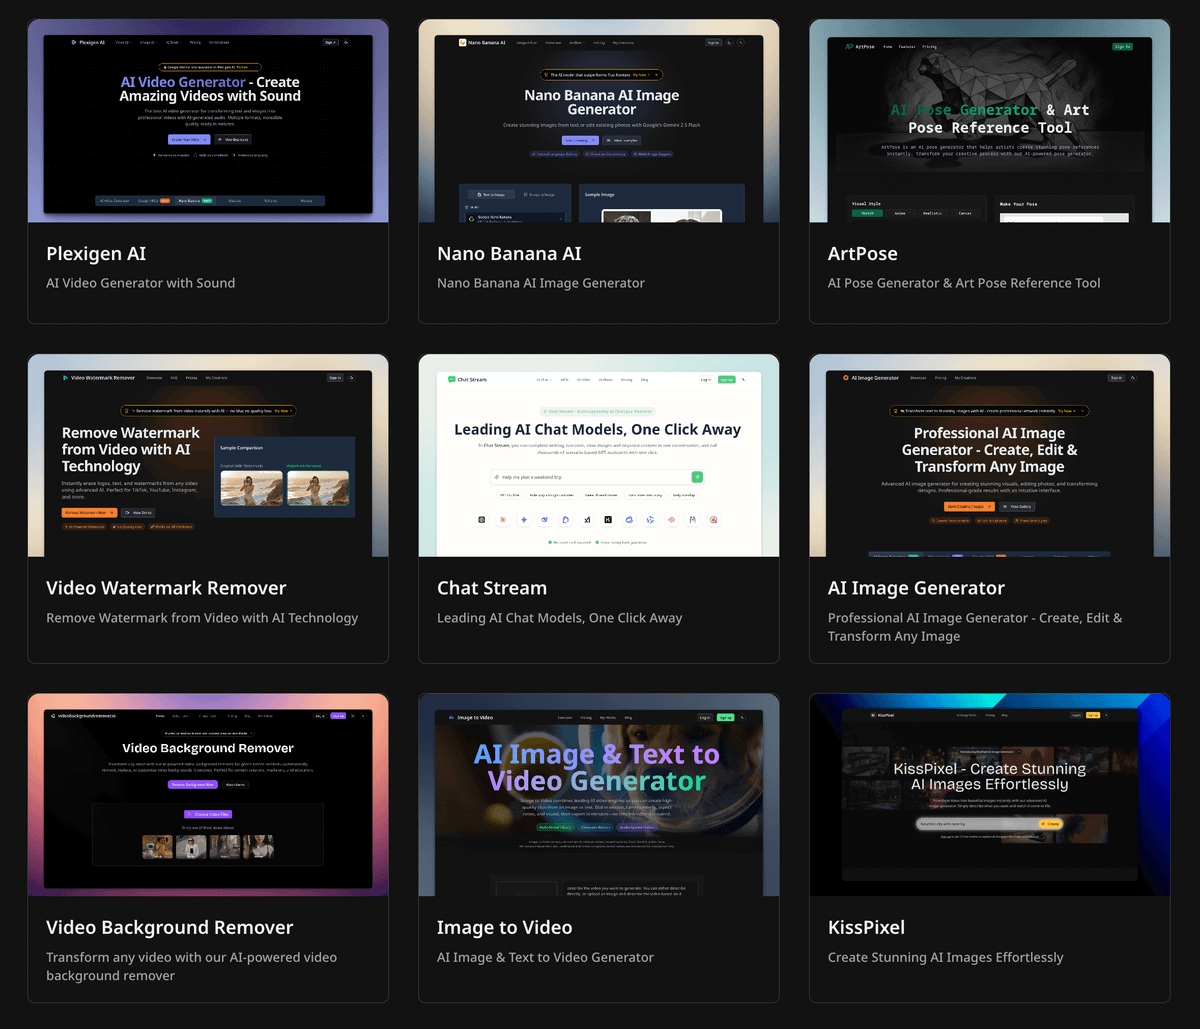
Task: Open the Chat Stream card title
Action: point(492,588)
